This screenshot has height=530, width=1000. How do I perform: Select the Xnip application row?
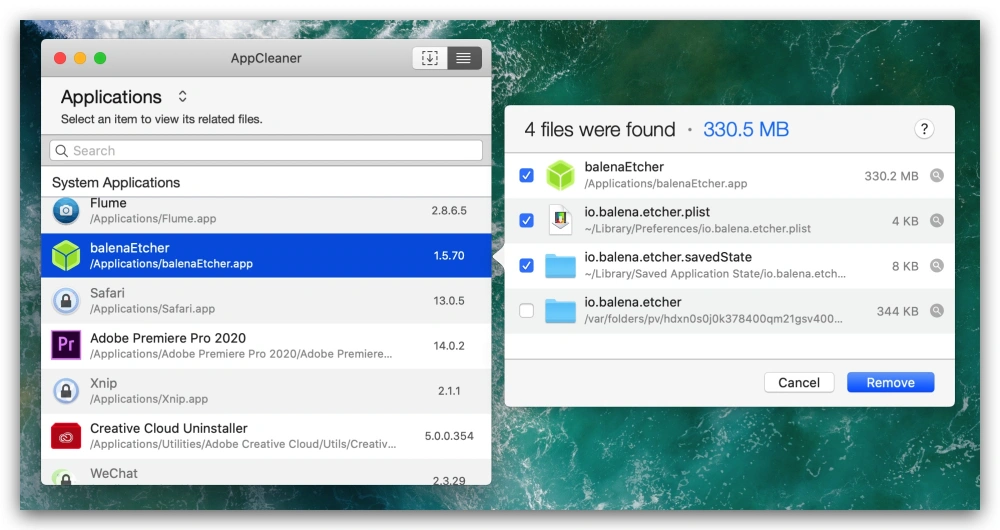pos(266,390)
